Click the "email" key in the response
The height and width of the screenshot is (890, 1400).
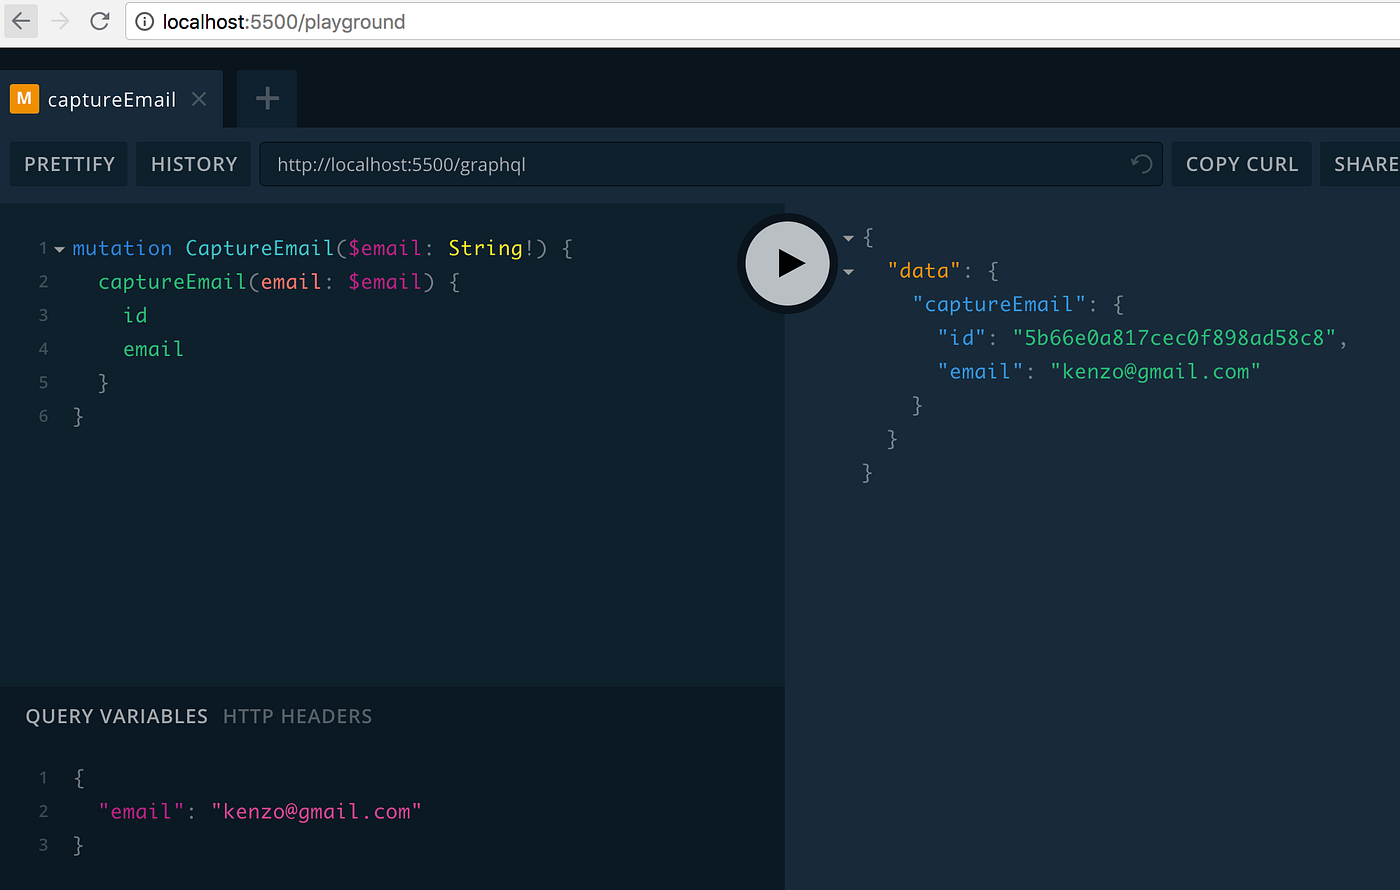[981, 371]
